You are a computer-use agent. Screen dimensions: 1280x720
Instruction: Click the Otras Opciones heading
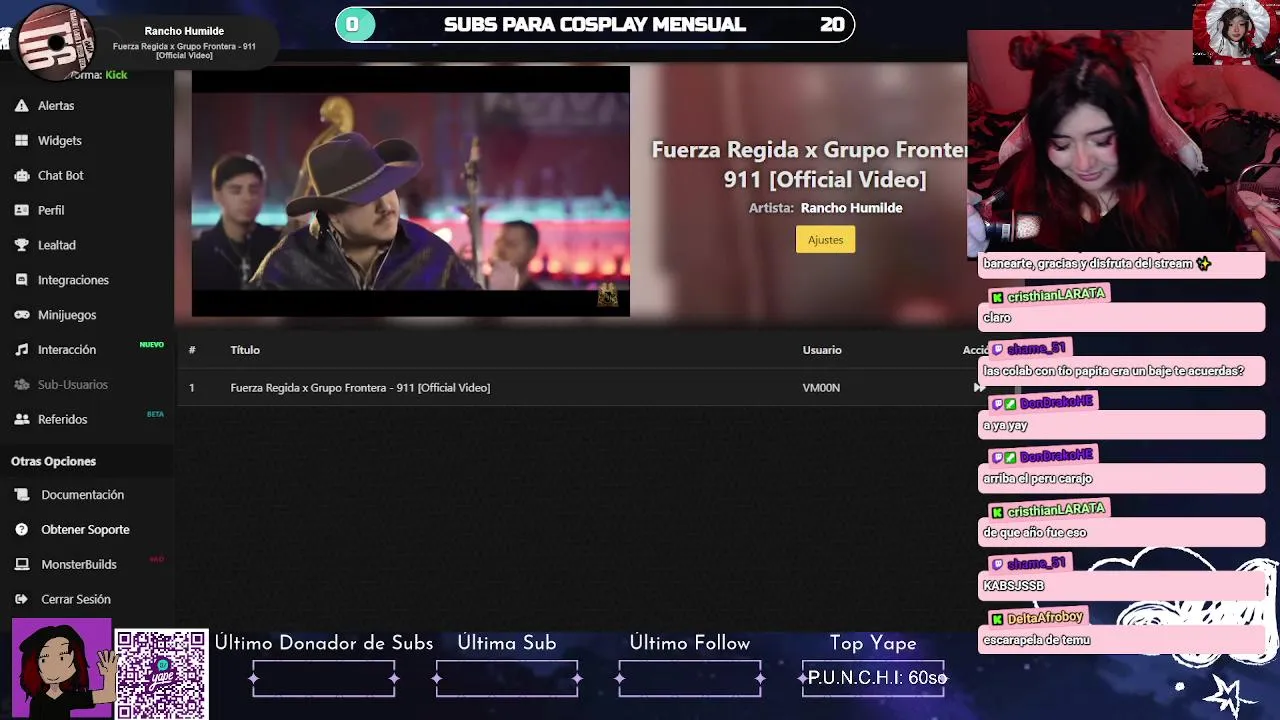[x=53, y=461]
